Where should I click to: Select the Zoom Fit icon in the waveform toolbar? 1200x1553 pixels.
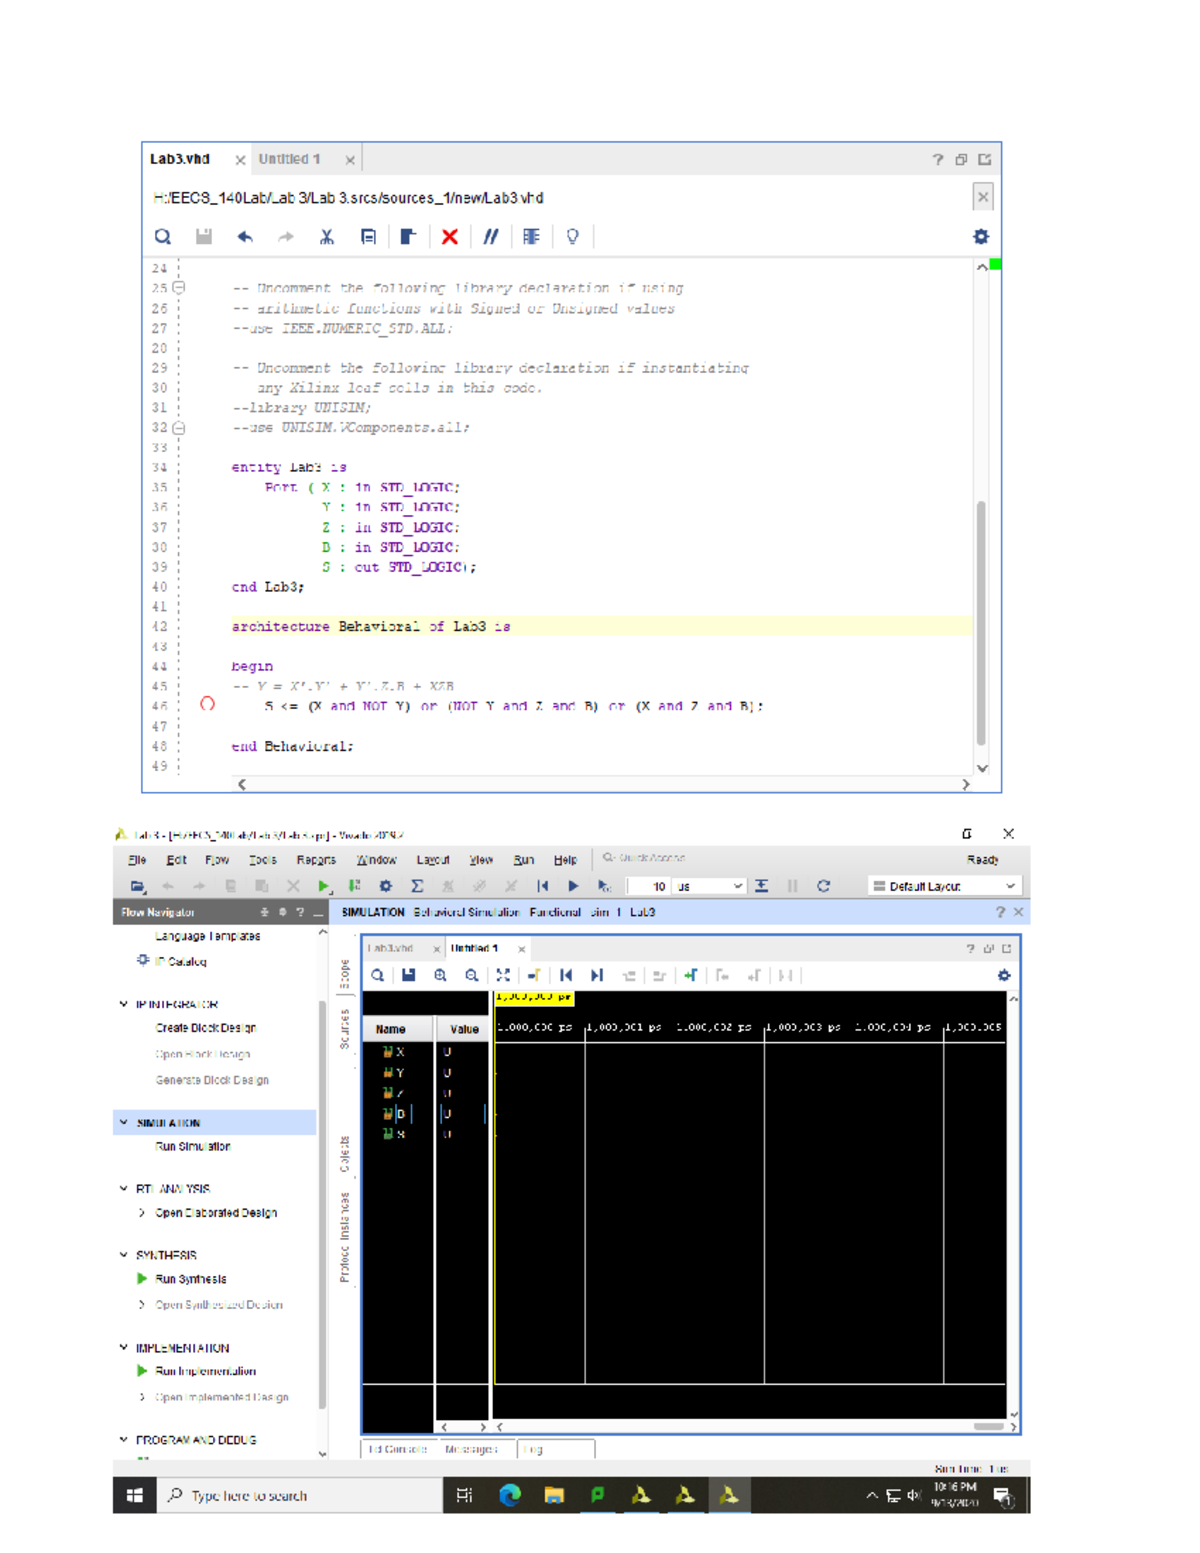point(503,974)
